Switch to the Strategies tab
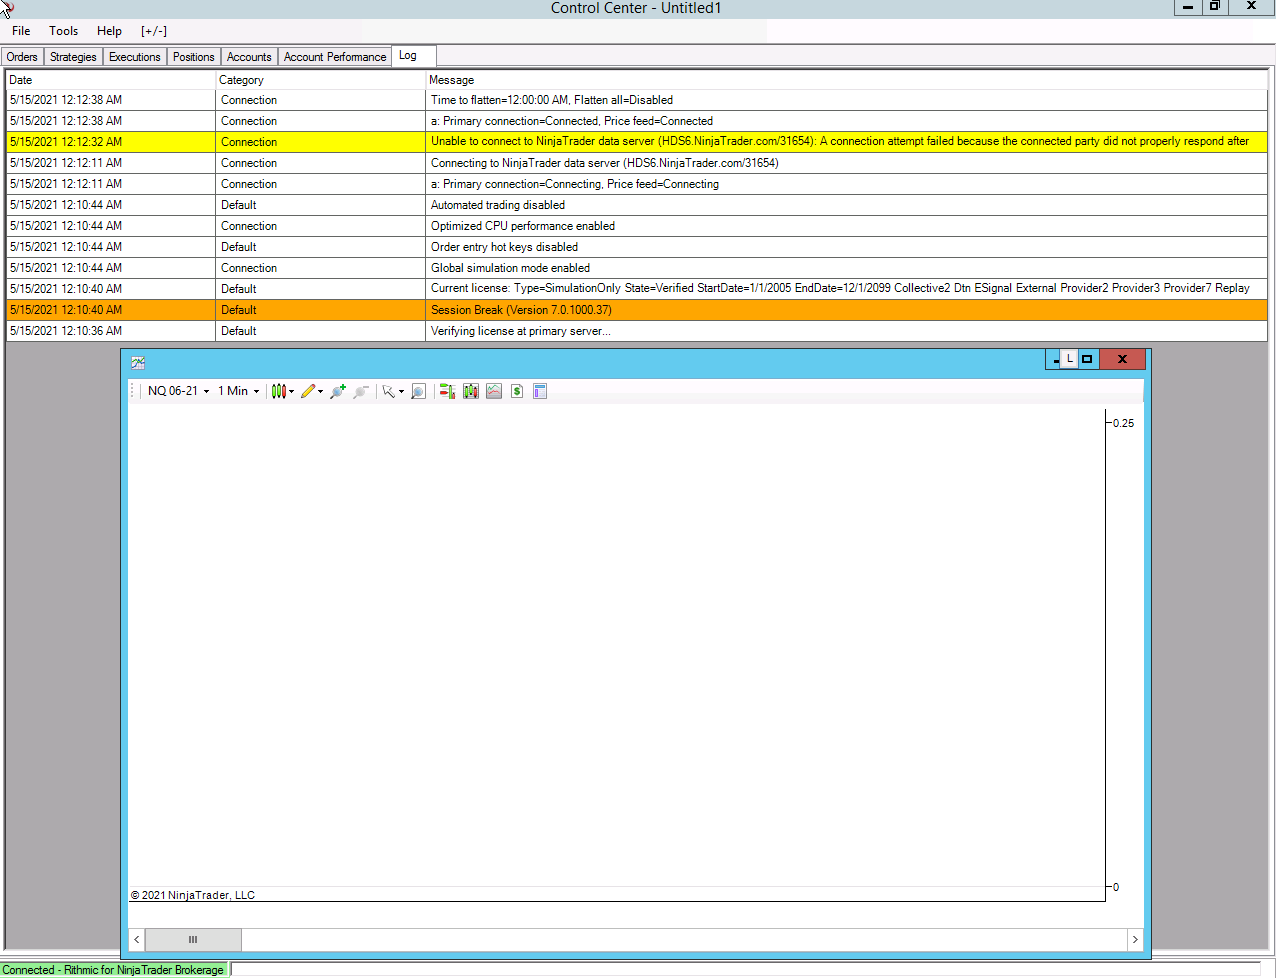 click(x=73, y=57)
